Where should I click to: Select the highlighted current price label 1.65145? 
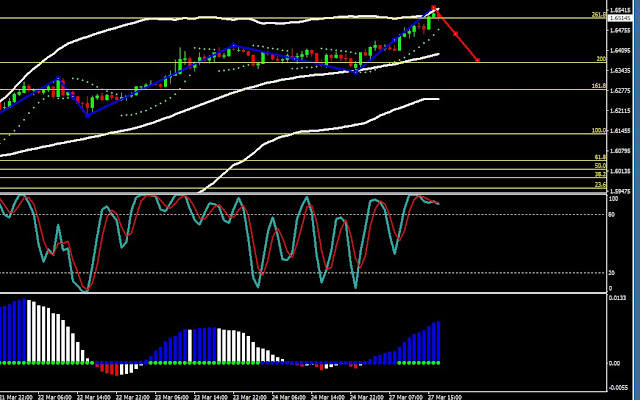pos(620,18)
